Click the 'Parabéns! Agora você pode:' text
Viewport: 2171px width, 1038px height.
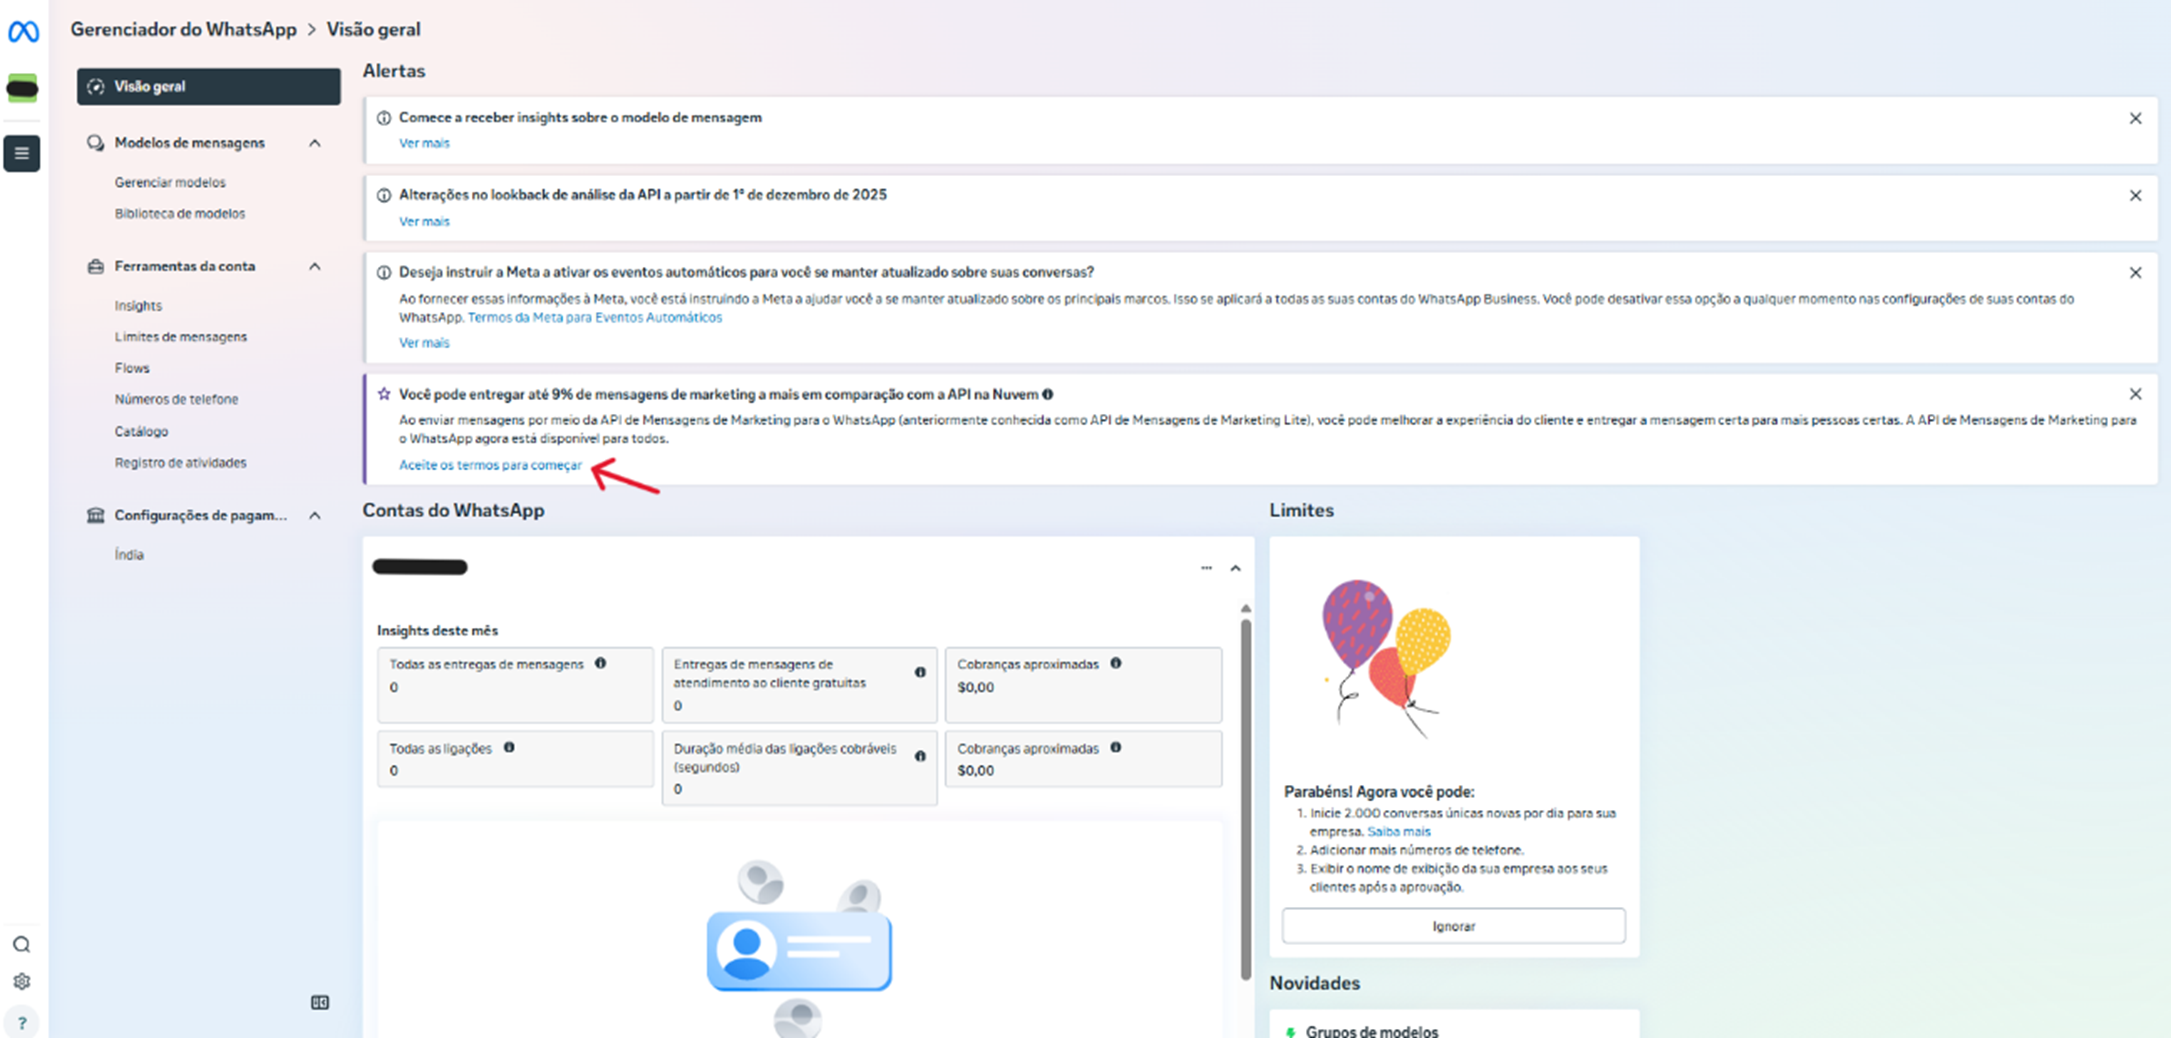[1379, 791]
